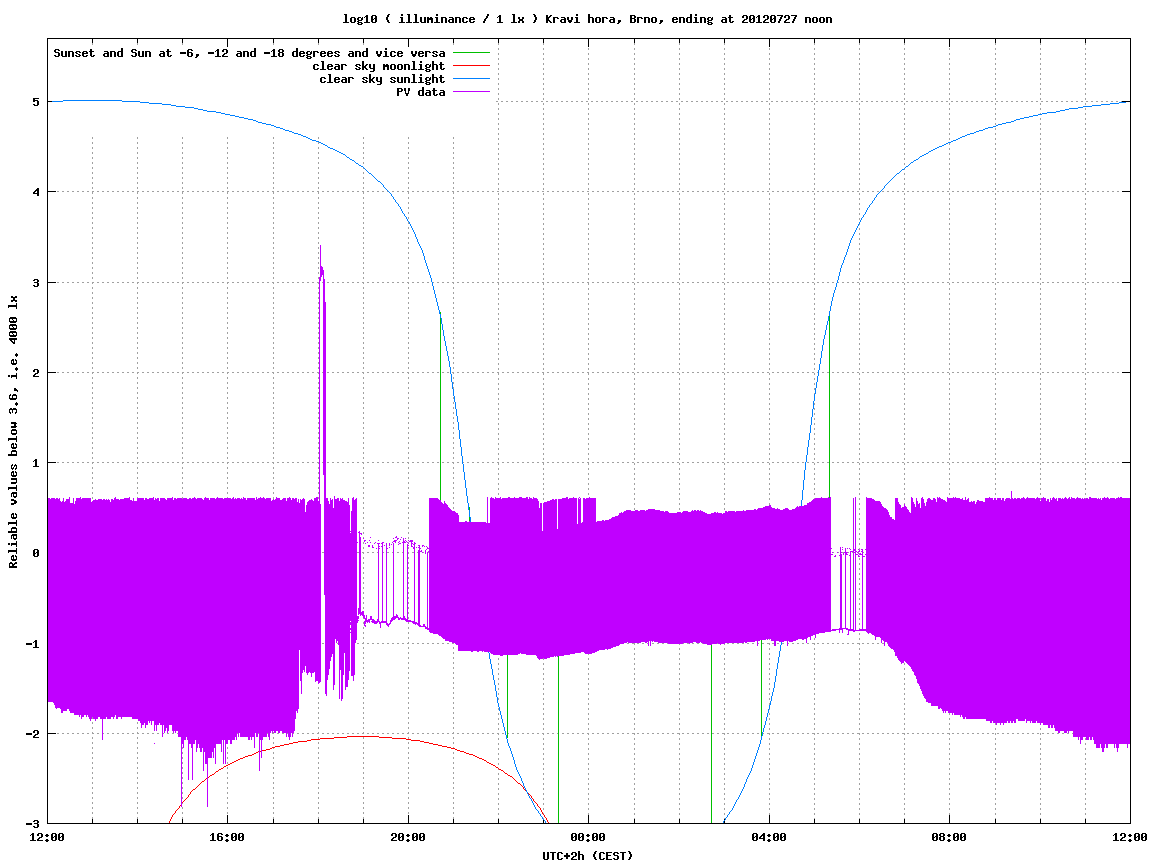Click the y-axis tick label 1
The width and height of the screenshot is (1151, 863).
[x=35, y=463]
